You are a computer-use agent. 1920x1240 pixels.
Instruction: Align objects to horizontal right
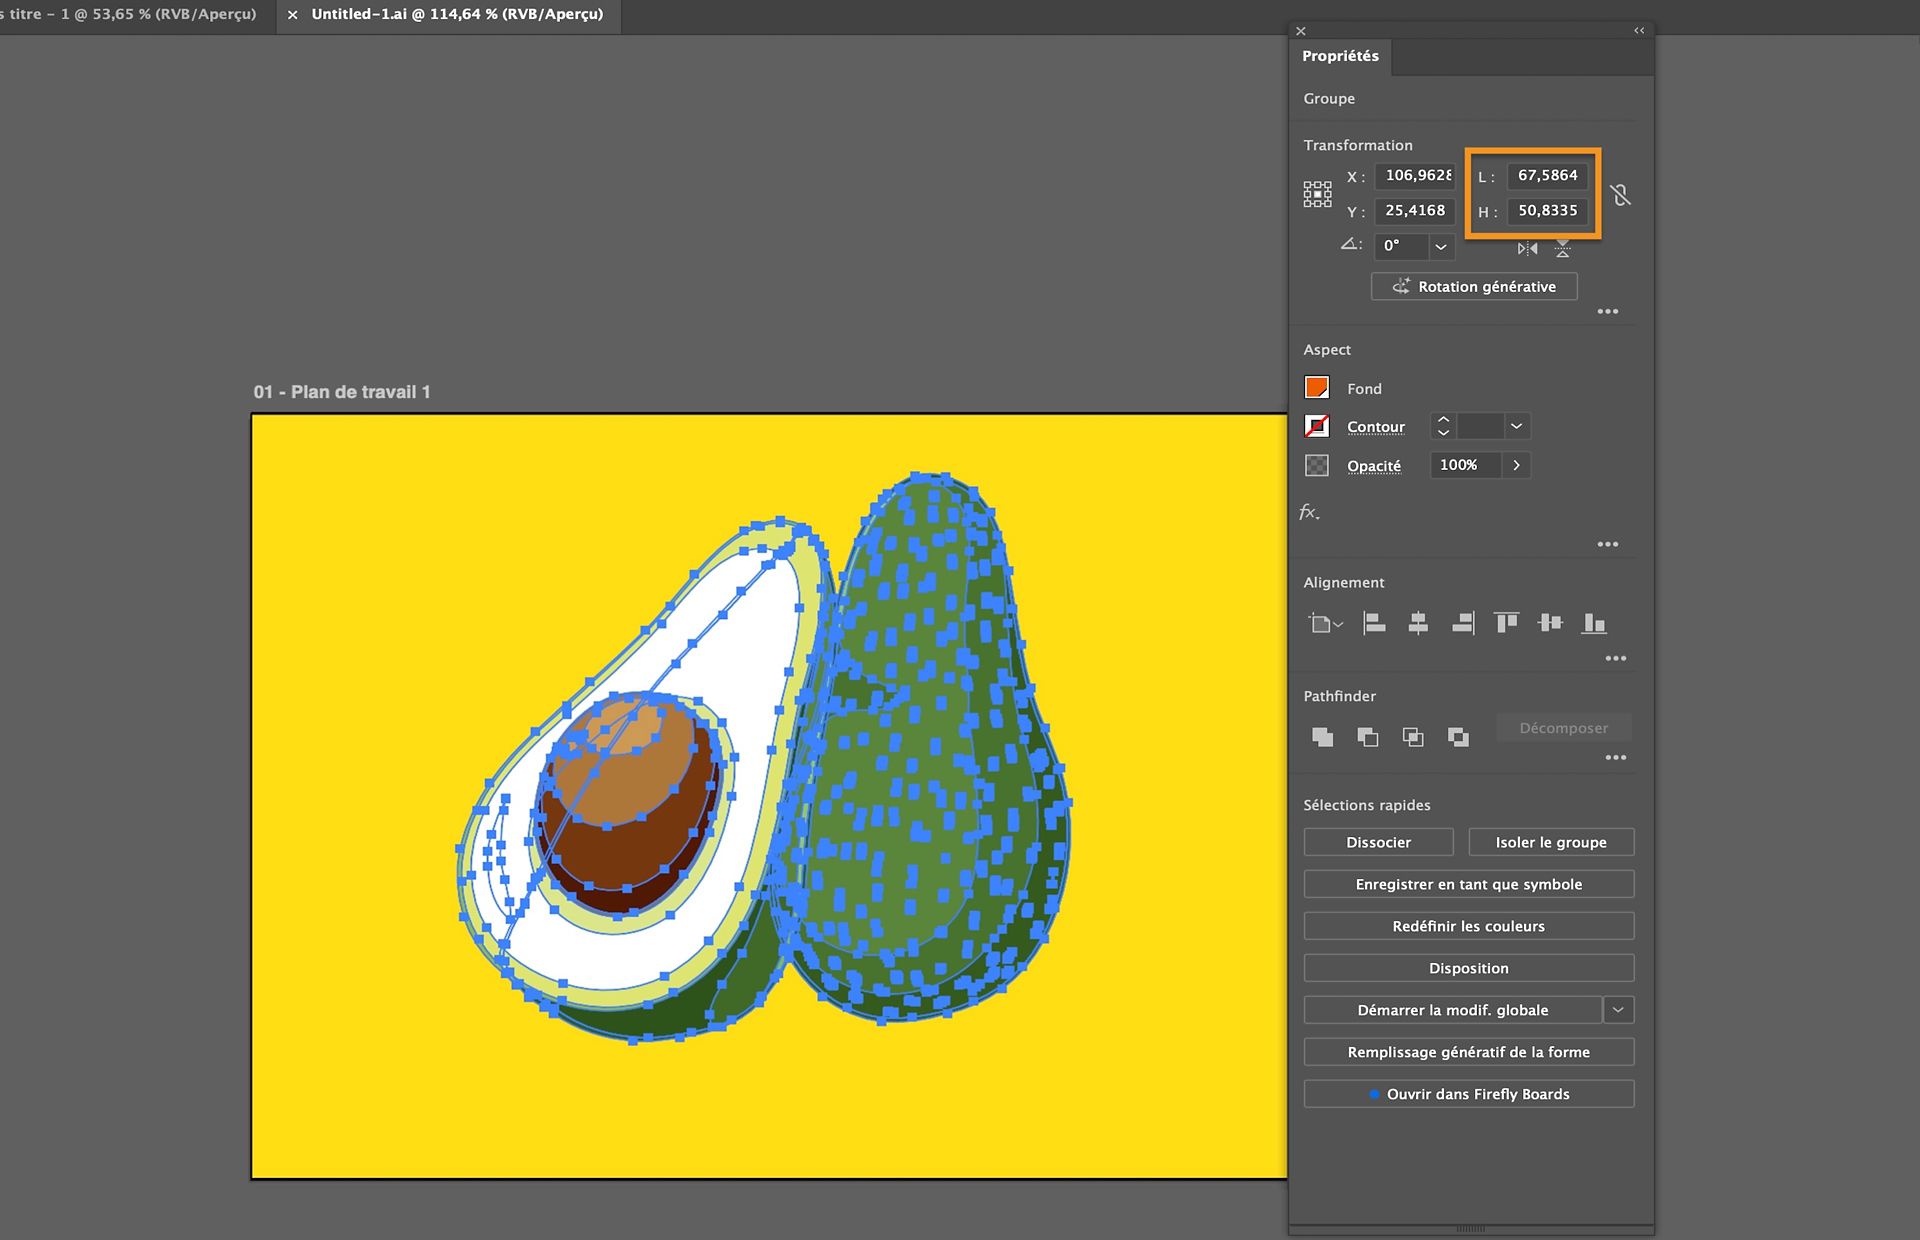point(1463,623)
